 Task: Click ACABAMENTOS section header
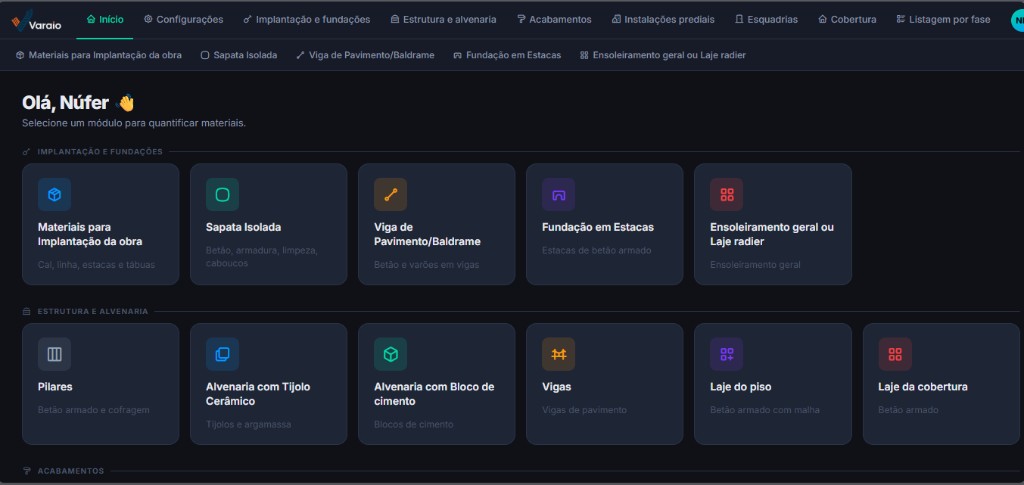(x=71, y=471)
